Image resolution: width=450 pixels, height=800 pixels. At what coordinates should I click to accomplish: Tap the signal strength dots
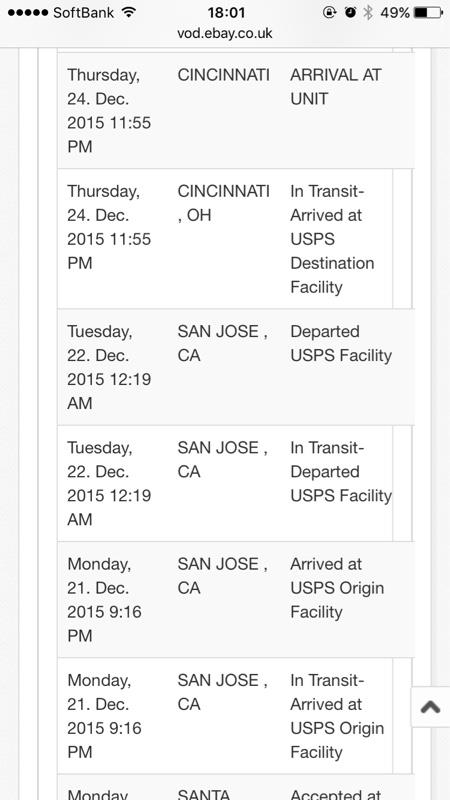coord(28,12)
